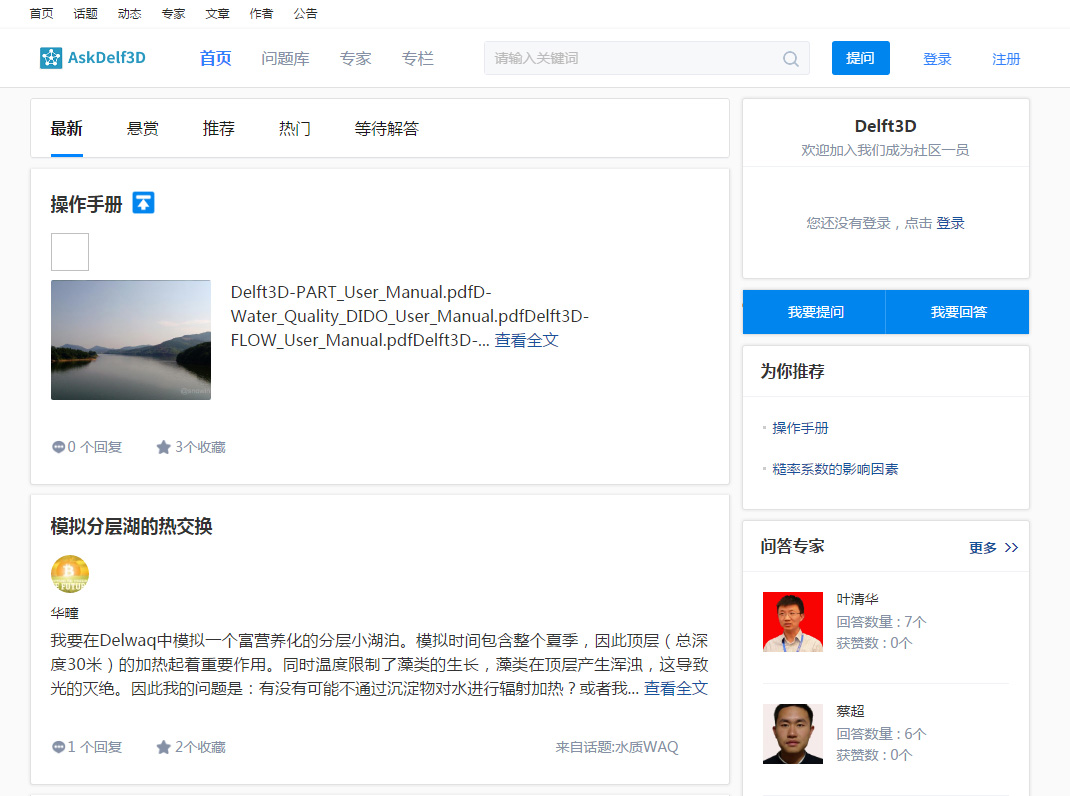This screenshot has height=796, width=1070.
Task: Click 首页 in the top utility bar
Action: [x=42, y=14]
